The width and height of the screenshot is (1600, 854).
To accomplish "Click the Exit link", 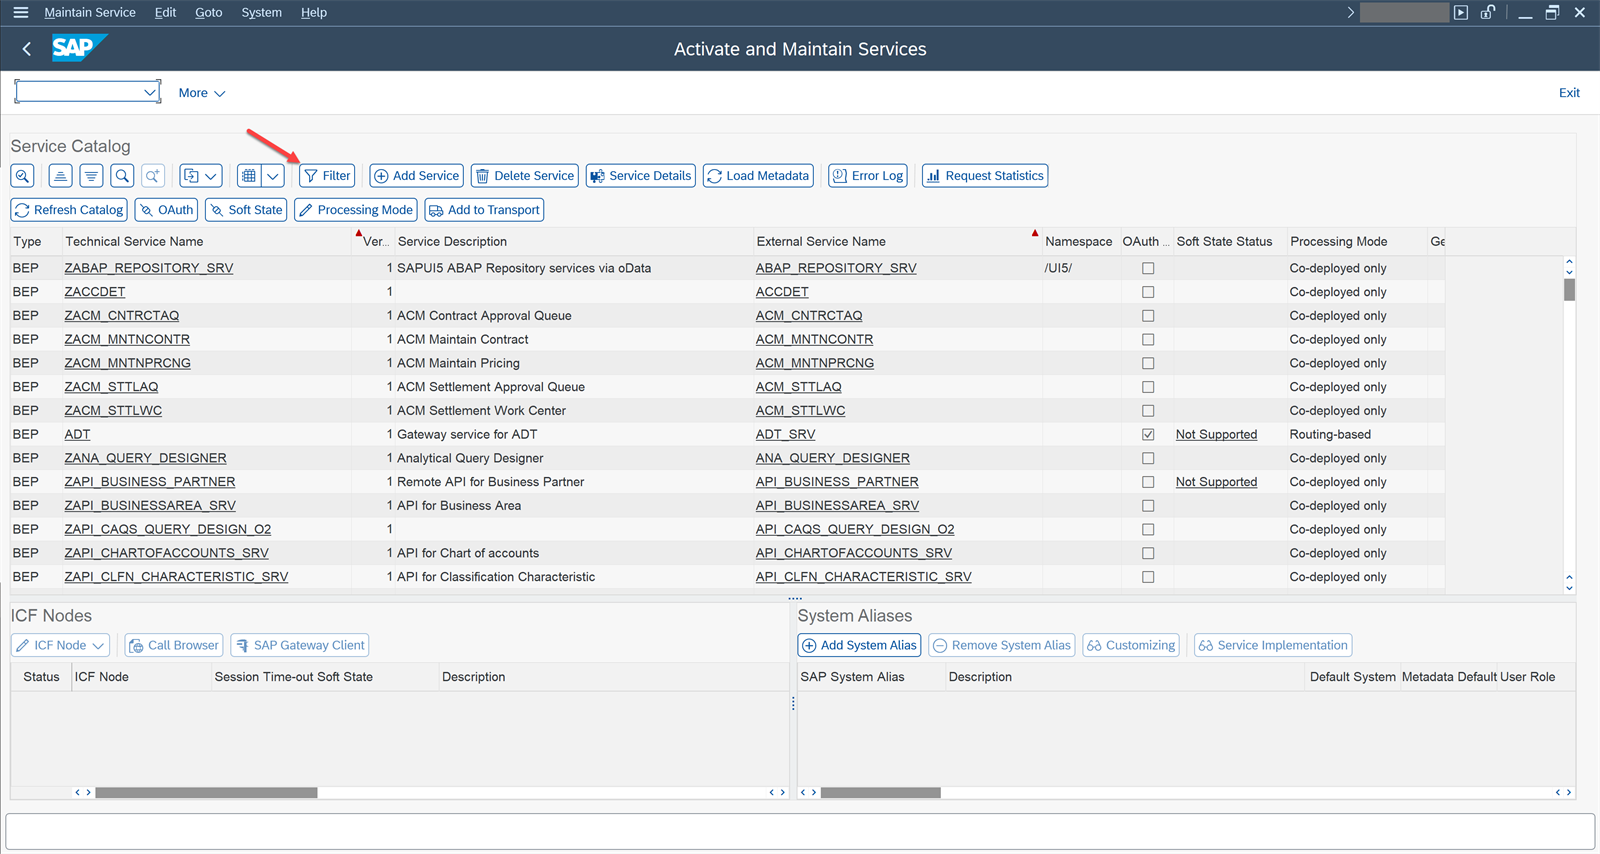I will click(x=1569, y=93).
